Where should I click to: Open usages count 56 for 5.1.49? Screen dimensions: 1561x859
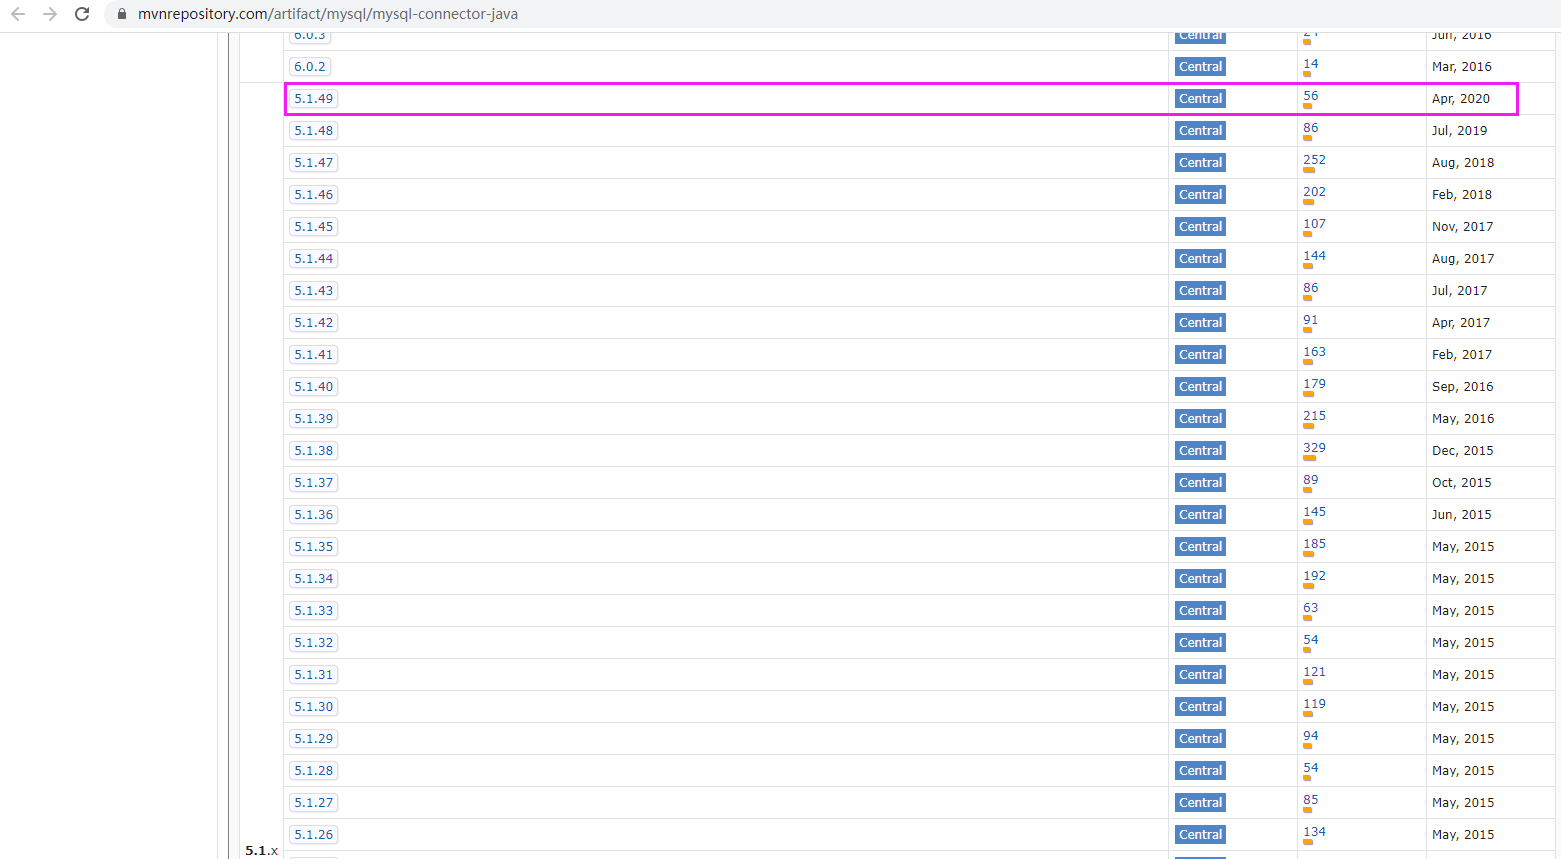(1311, 96)
